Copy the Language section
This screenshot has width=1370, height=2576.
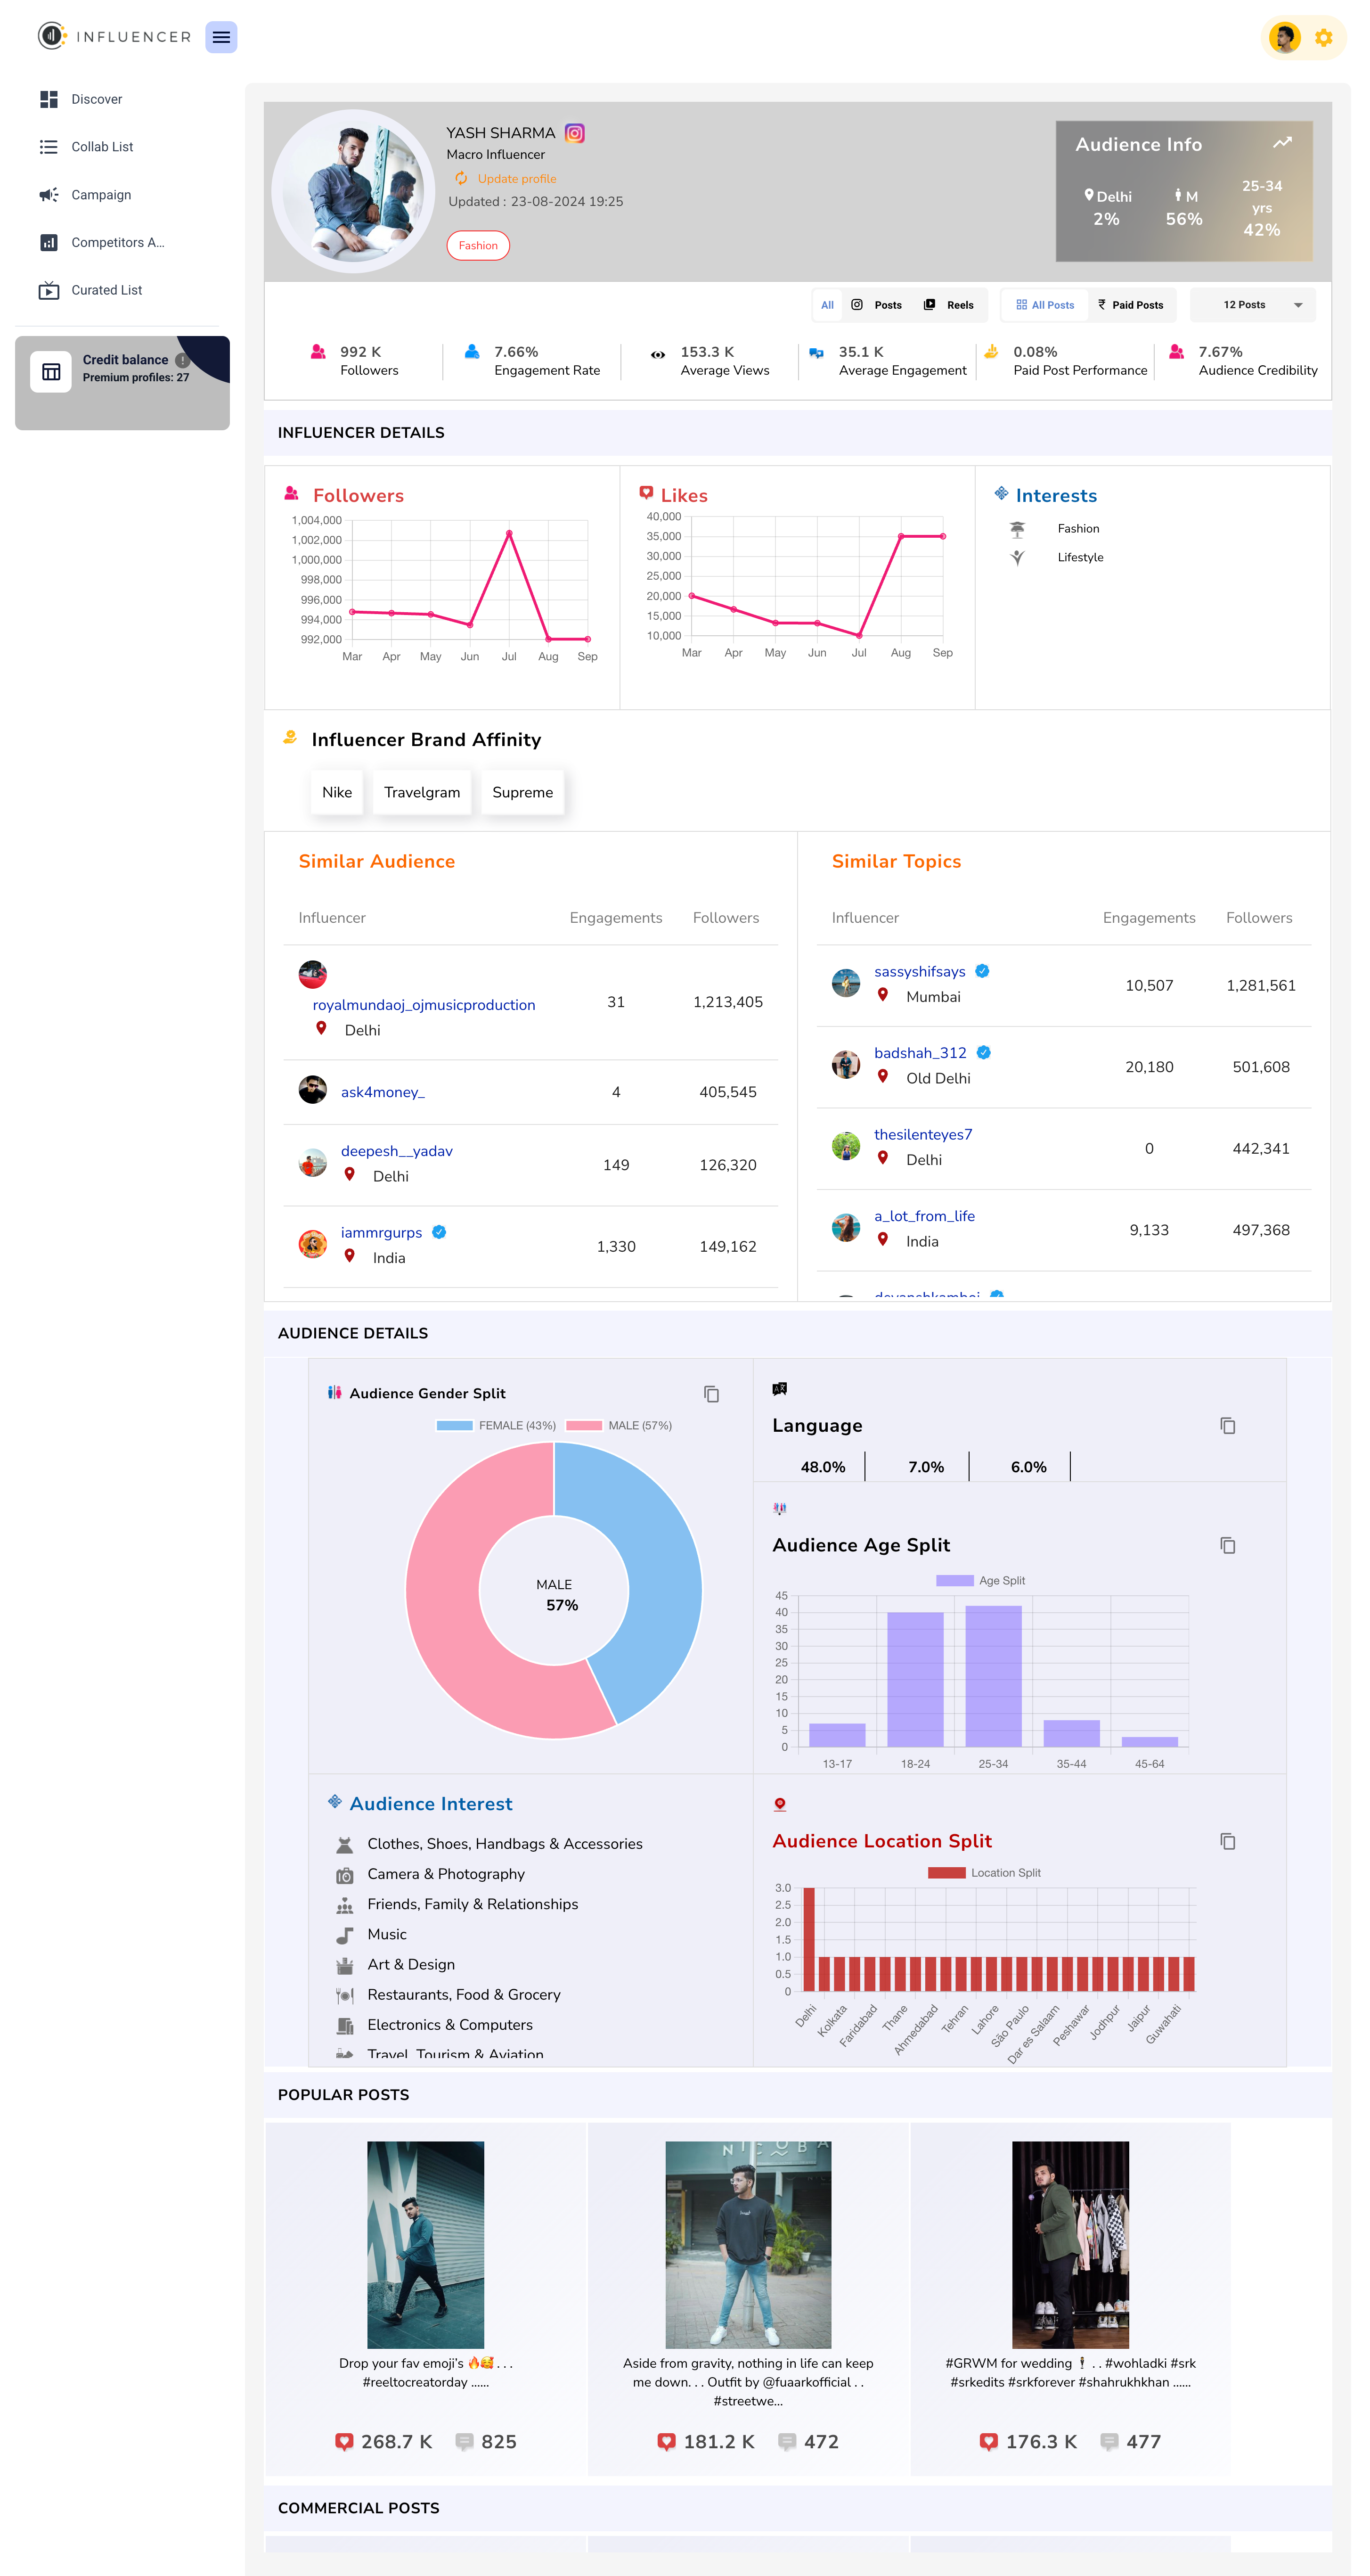(1228, 1426)
